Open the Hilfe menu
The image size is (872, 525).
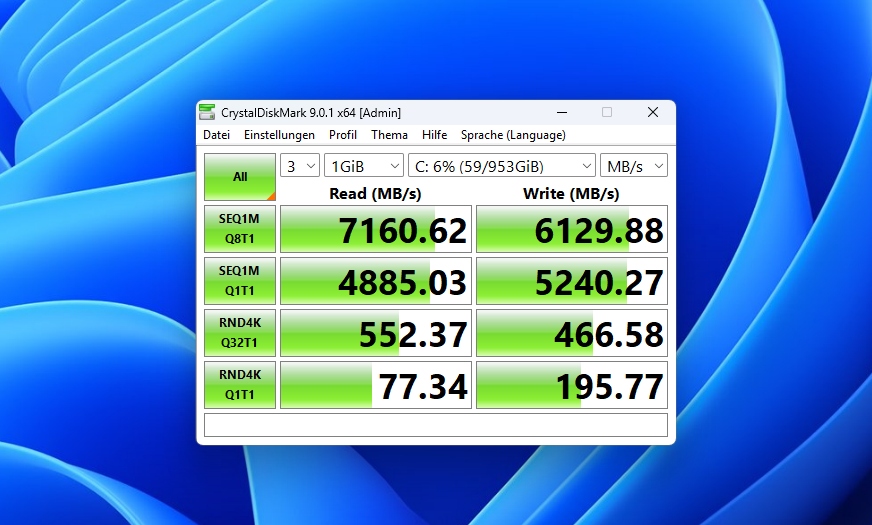434,135
